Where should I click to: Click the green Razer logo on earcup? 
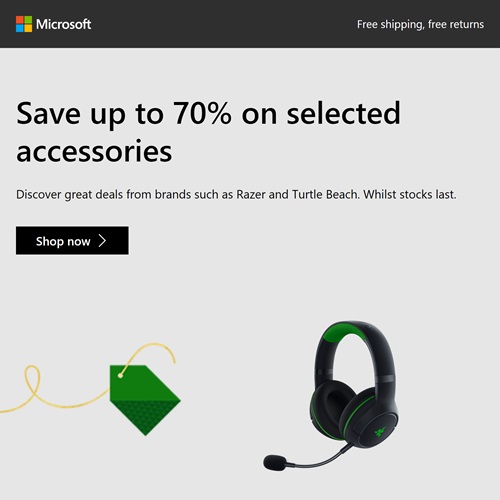tap(379, 432)
